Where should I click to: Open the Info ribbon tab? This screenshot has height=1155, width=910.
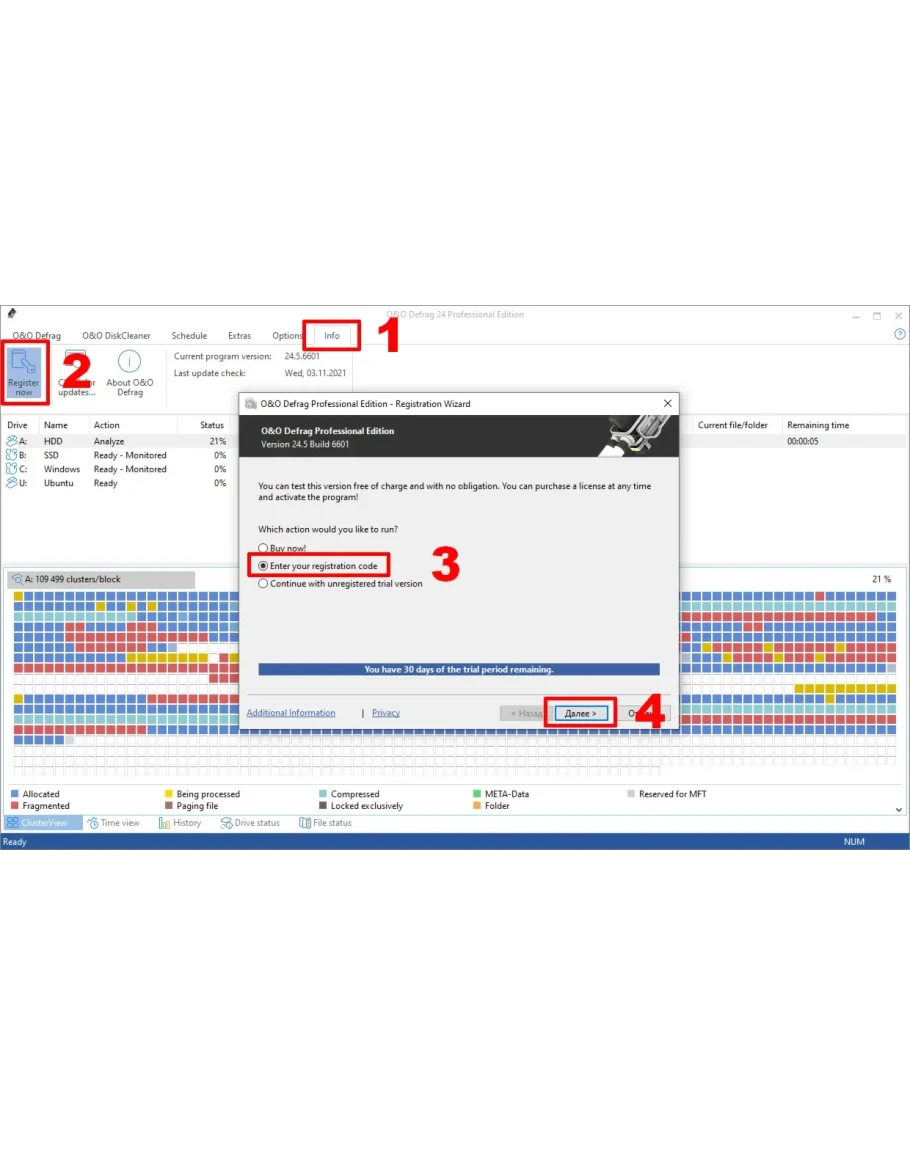click(331, 336)
